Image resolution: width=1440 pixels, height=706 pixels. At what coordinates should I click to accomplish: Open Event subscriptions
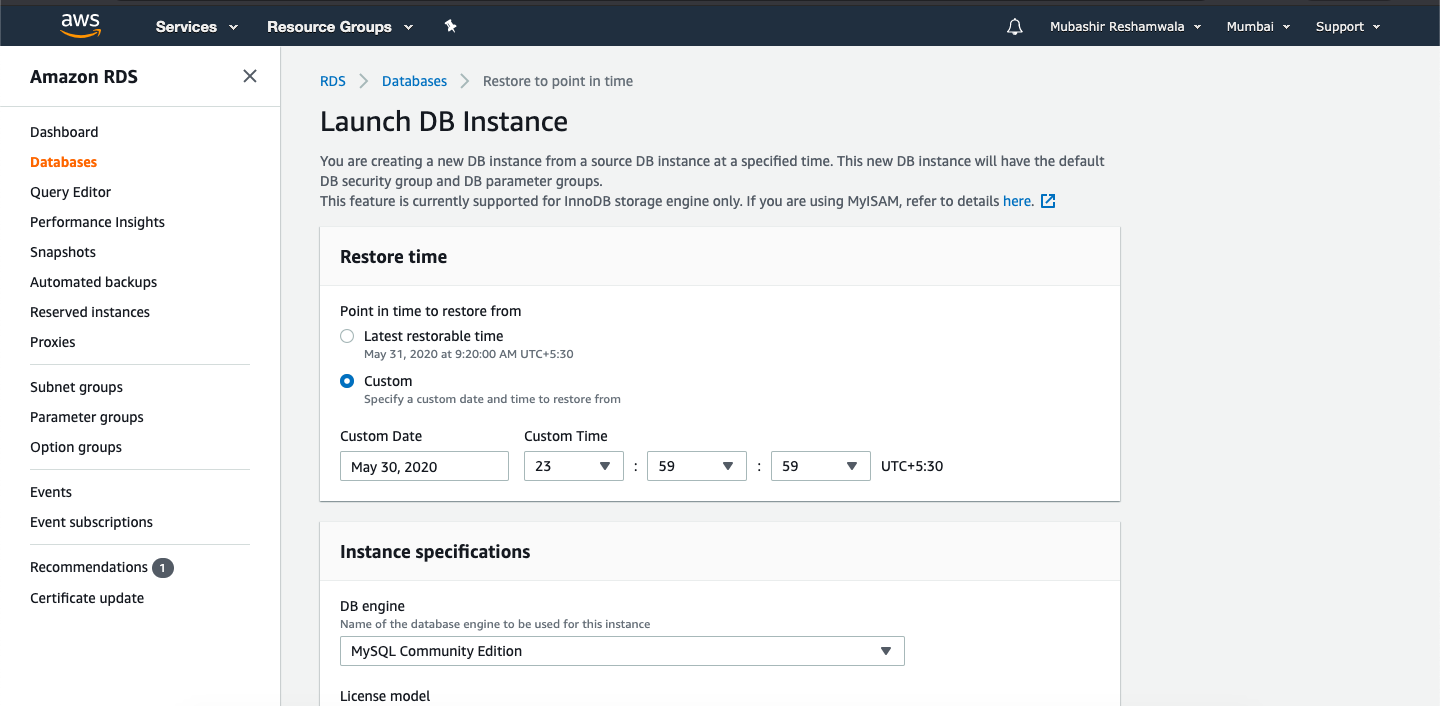pyautogui.click(x=91, y=522)
